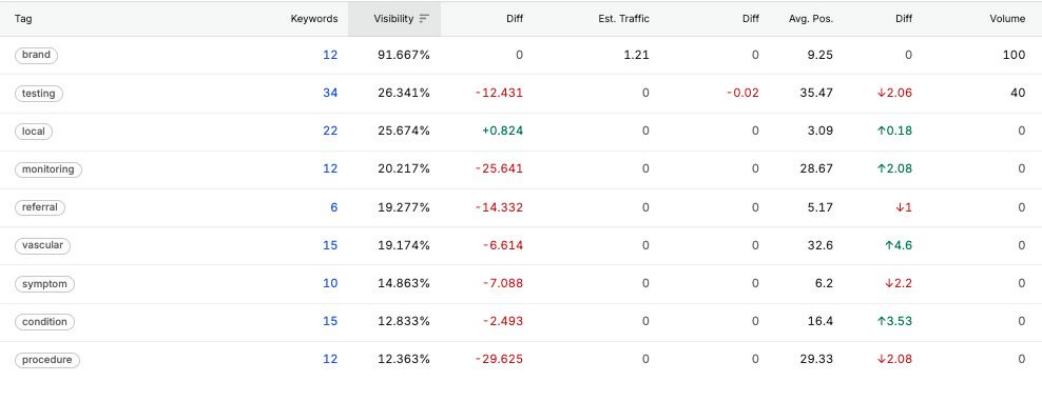Image resolution: width=1042 pixels, height=395 pixels.
Task: Select average position 28.67
Action: click(817, 169)
